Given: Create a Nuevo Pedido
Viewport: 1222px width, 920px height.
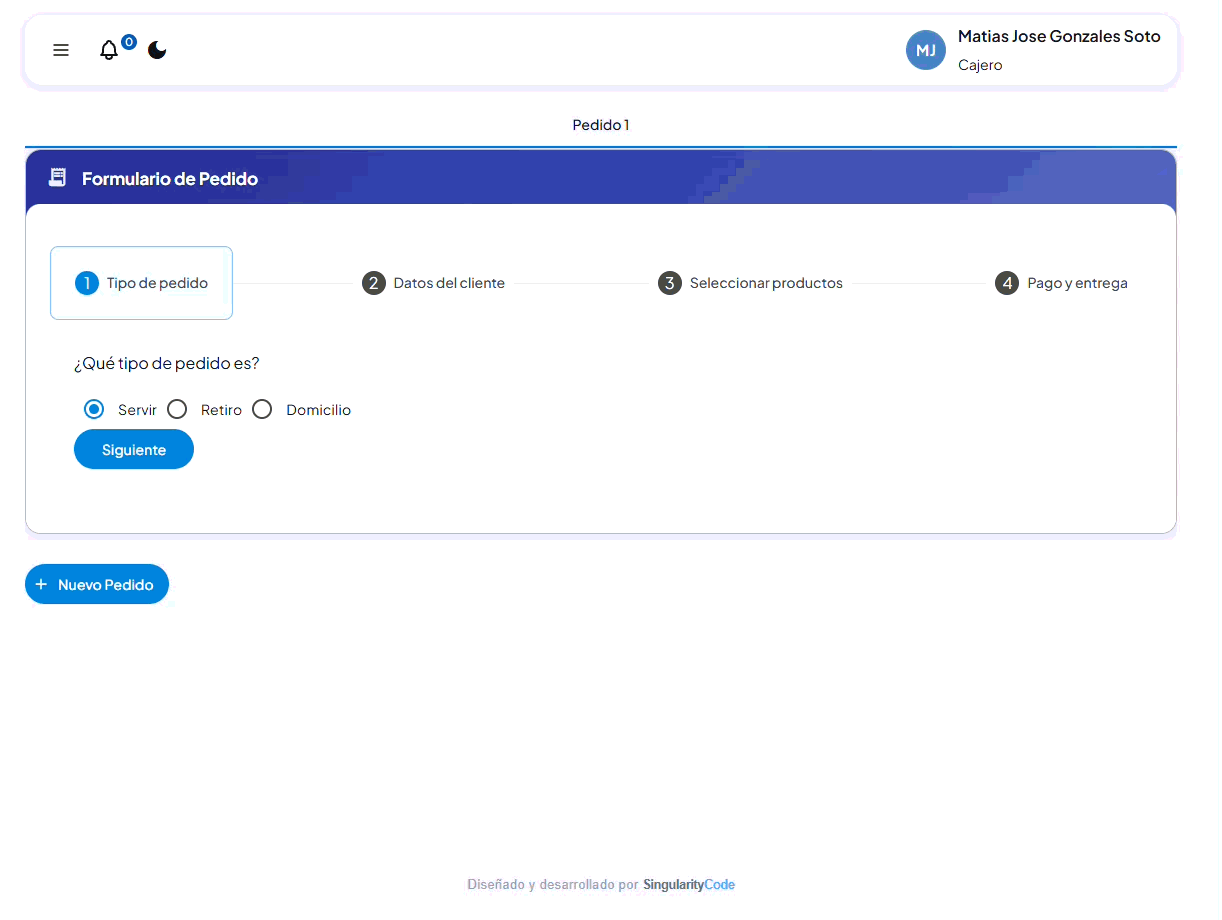Looking at the screenshot, I should 97,584.
